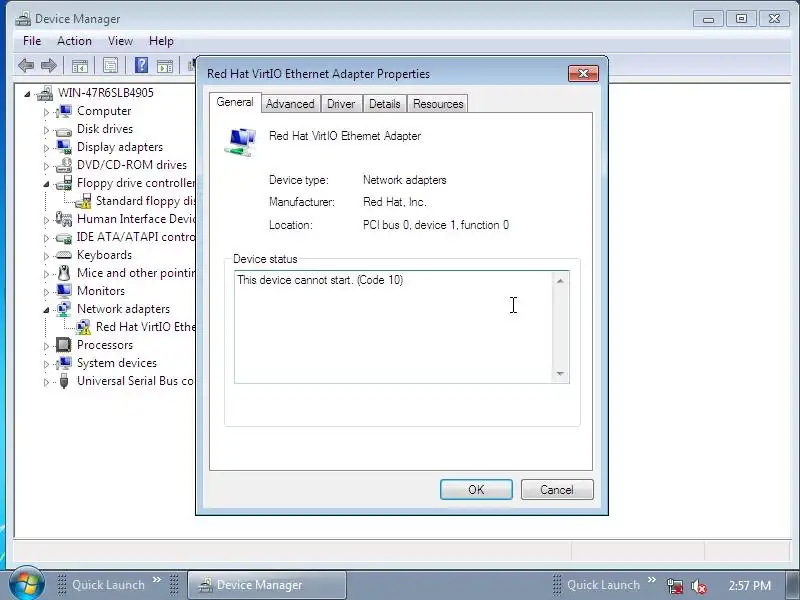Click the large network adapter icon in dialog

pos(240,141)
